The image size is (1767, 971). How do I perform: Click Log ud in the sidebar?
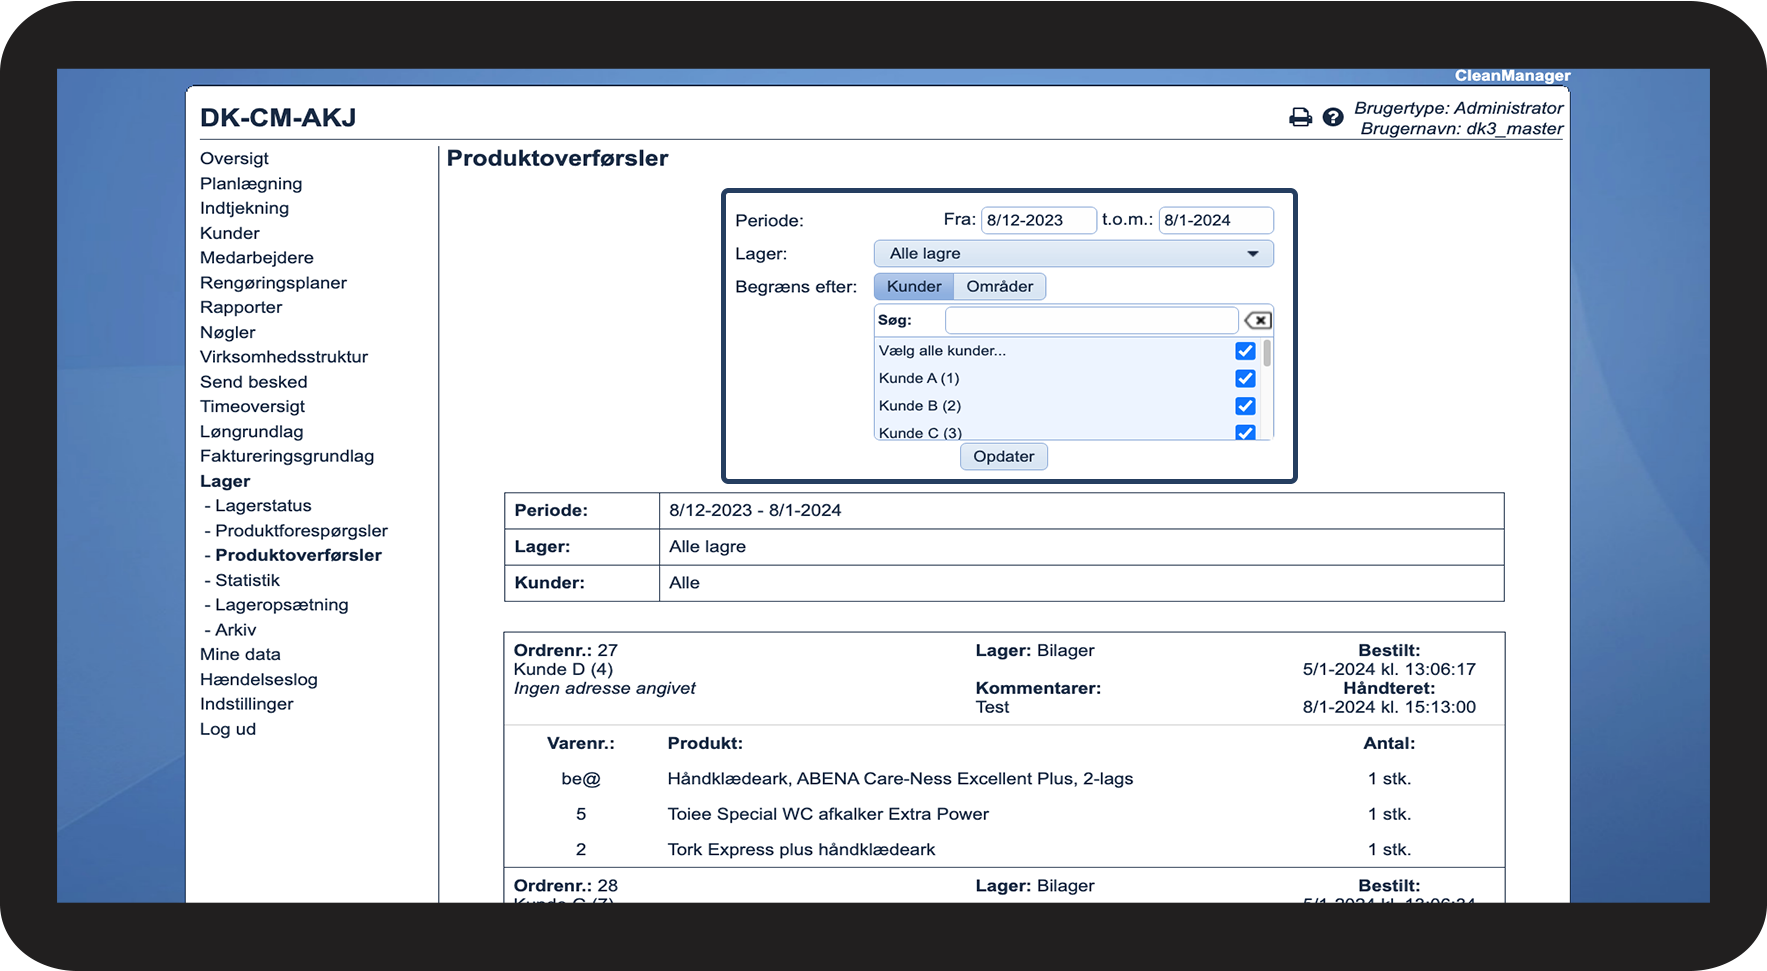pyautogui.click(x=228, y=730)
